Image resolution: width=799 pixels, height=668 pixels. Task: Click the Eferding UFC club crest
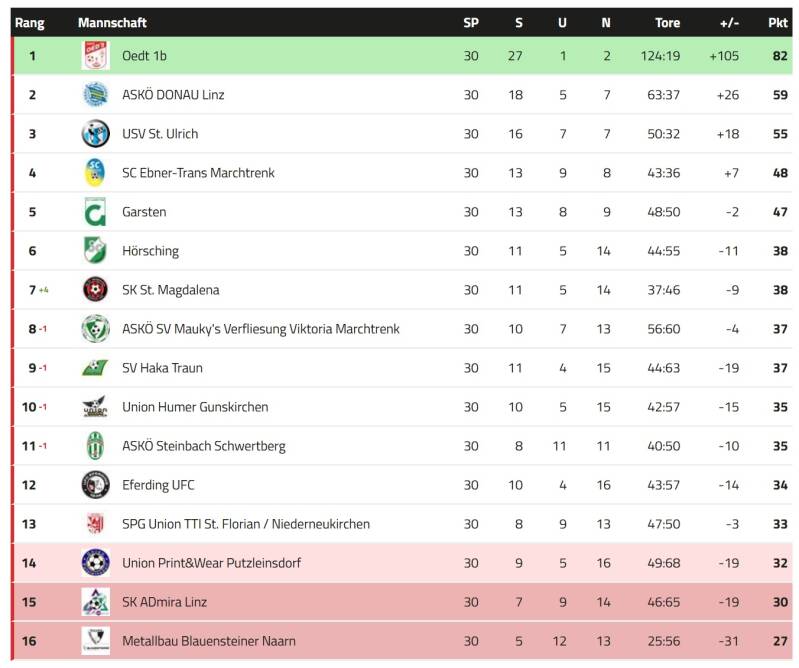[x=95, y=485]
